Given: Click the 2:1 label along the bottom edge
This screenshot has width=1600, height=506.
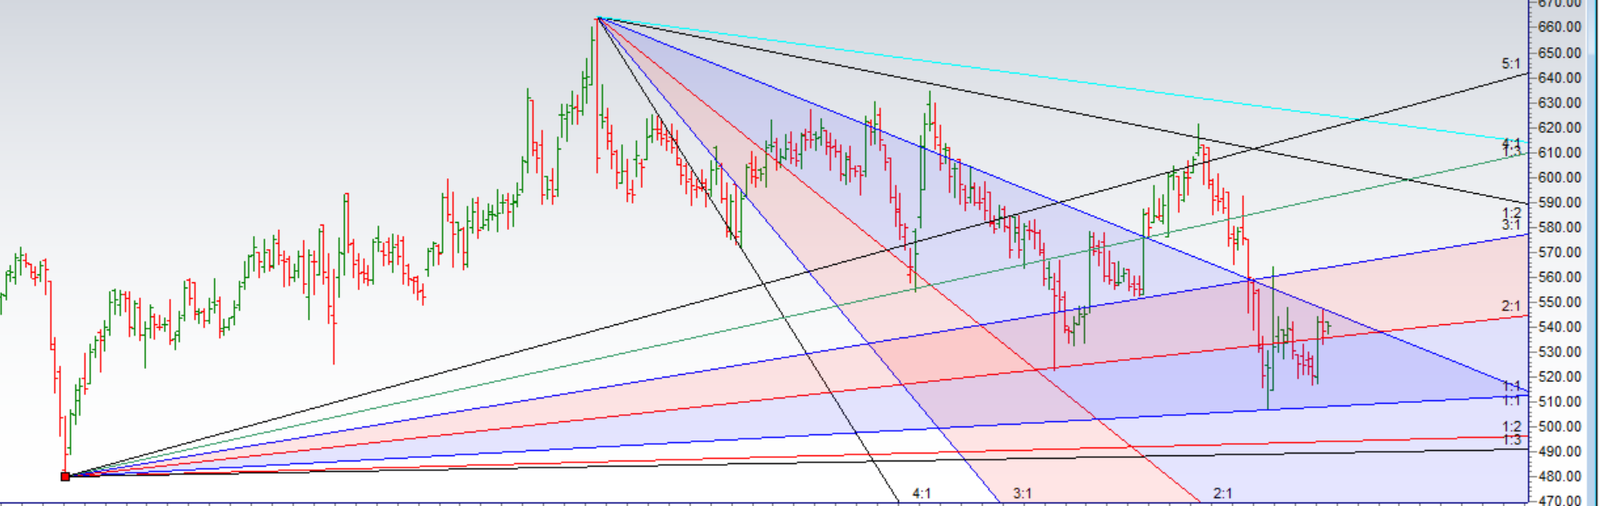Looking at the screenshot, I should click(x=1222, y=494).
